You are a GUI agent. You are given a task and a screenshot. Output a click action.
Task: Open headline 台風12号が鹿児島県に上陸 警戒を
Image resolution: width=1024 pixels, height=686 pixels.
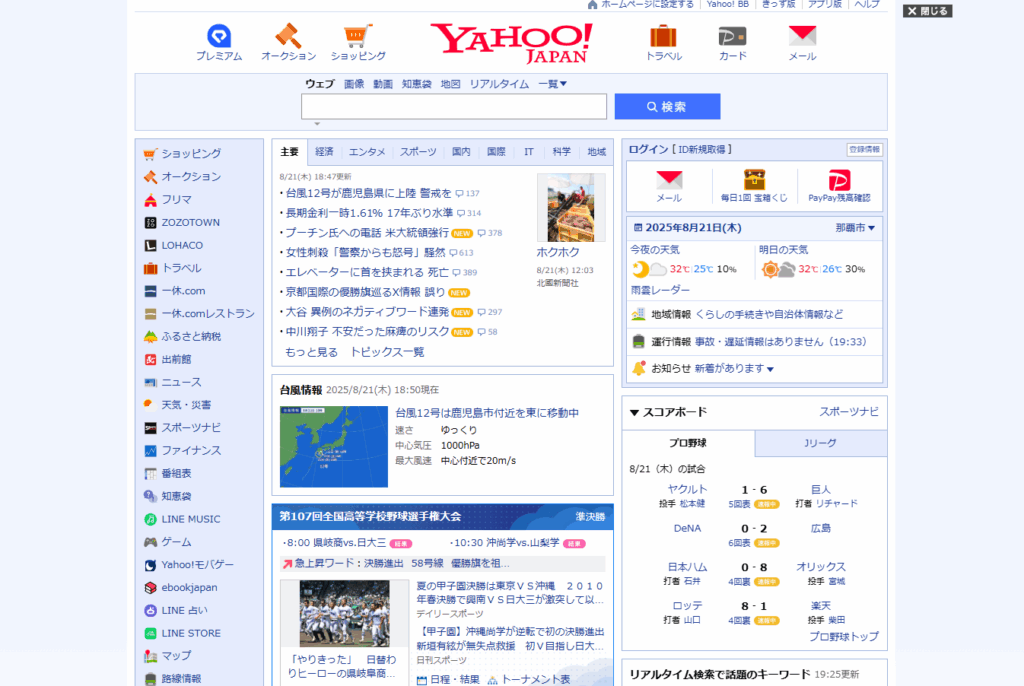click(x=368, y=193)
